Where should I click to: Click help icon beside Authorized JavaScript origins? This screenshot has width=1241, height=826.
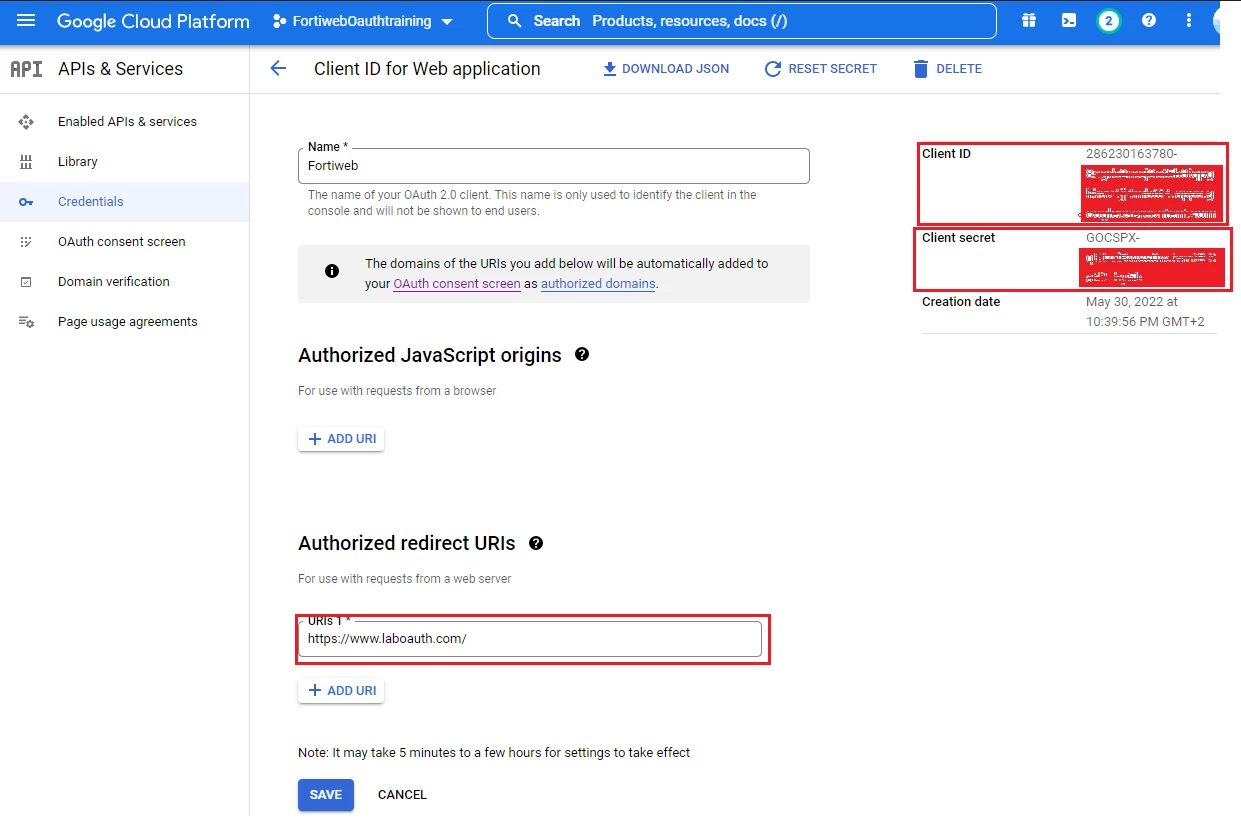point(582,354)
